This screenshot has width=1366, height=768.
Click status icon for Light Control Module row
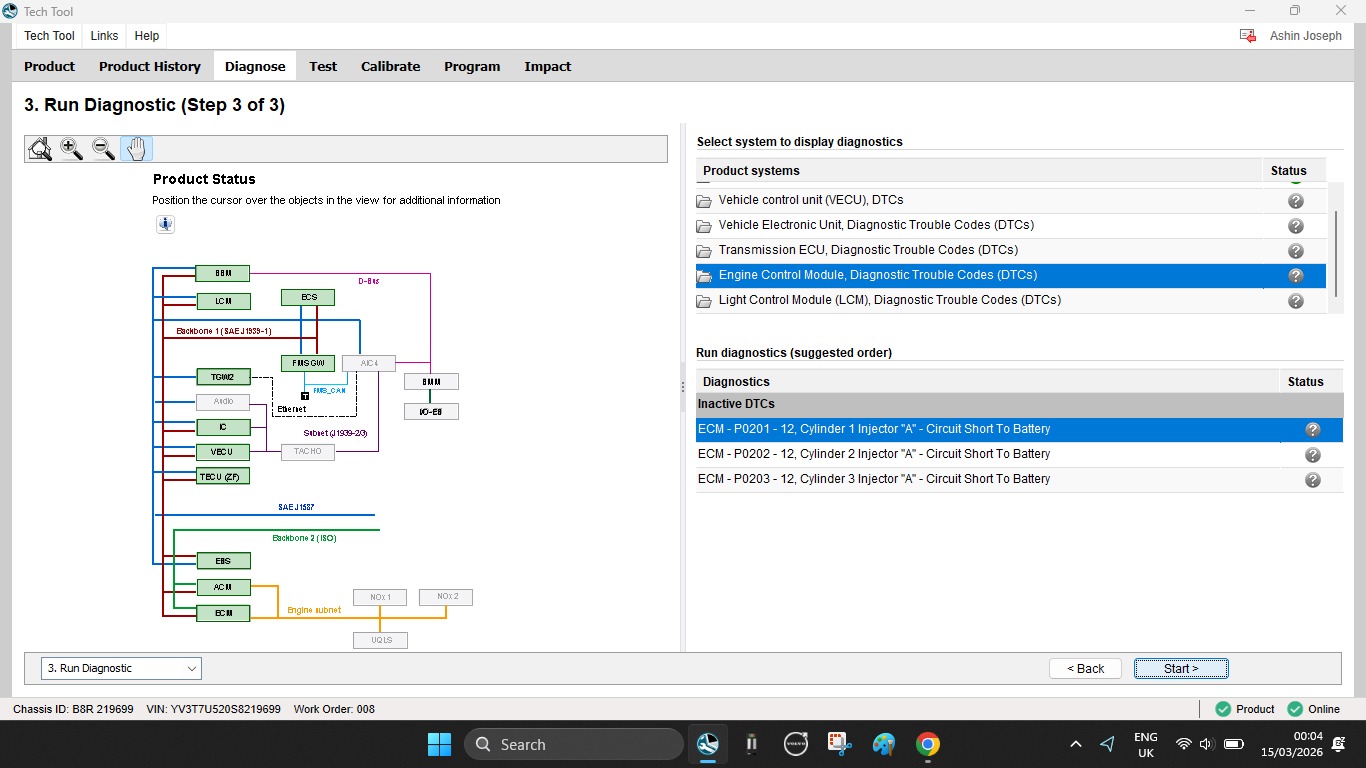(x=1296, y=301)
